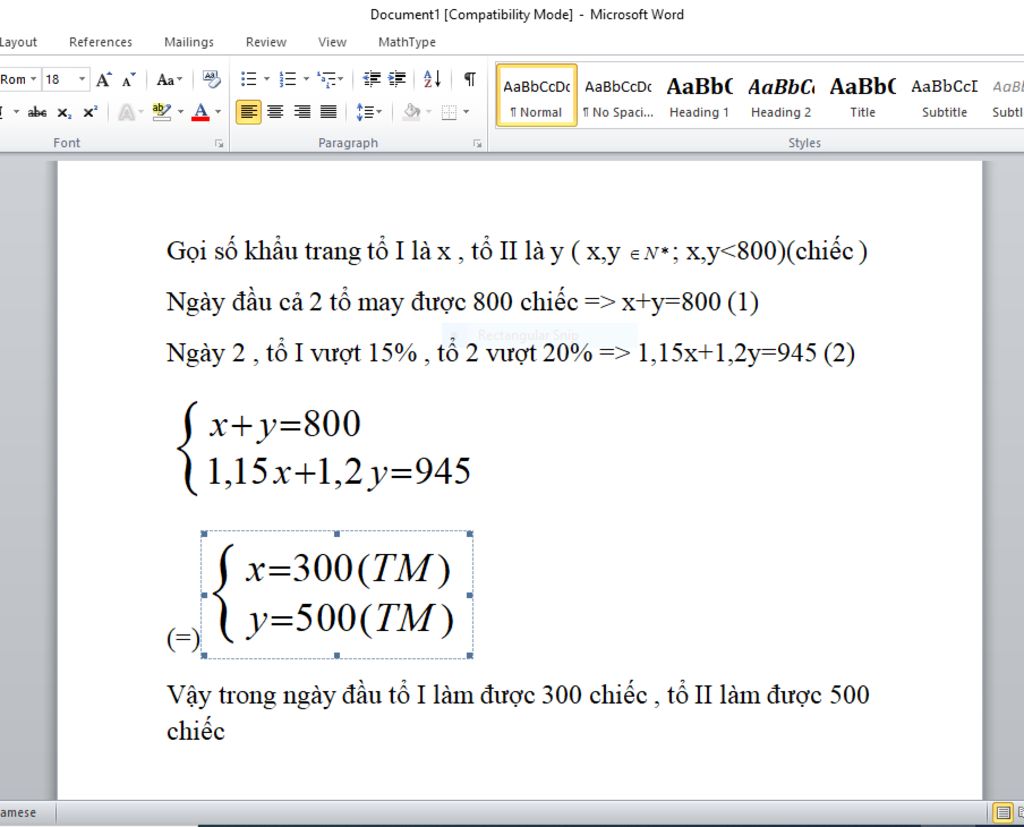Click the multilevel list icon
This screenshot has width=1024, height=827.
(x=326, y=79)
